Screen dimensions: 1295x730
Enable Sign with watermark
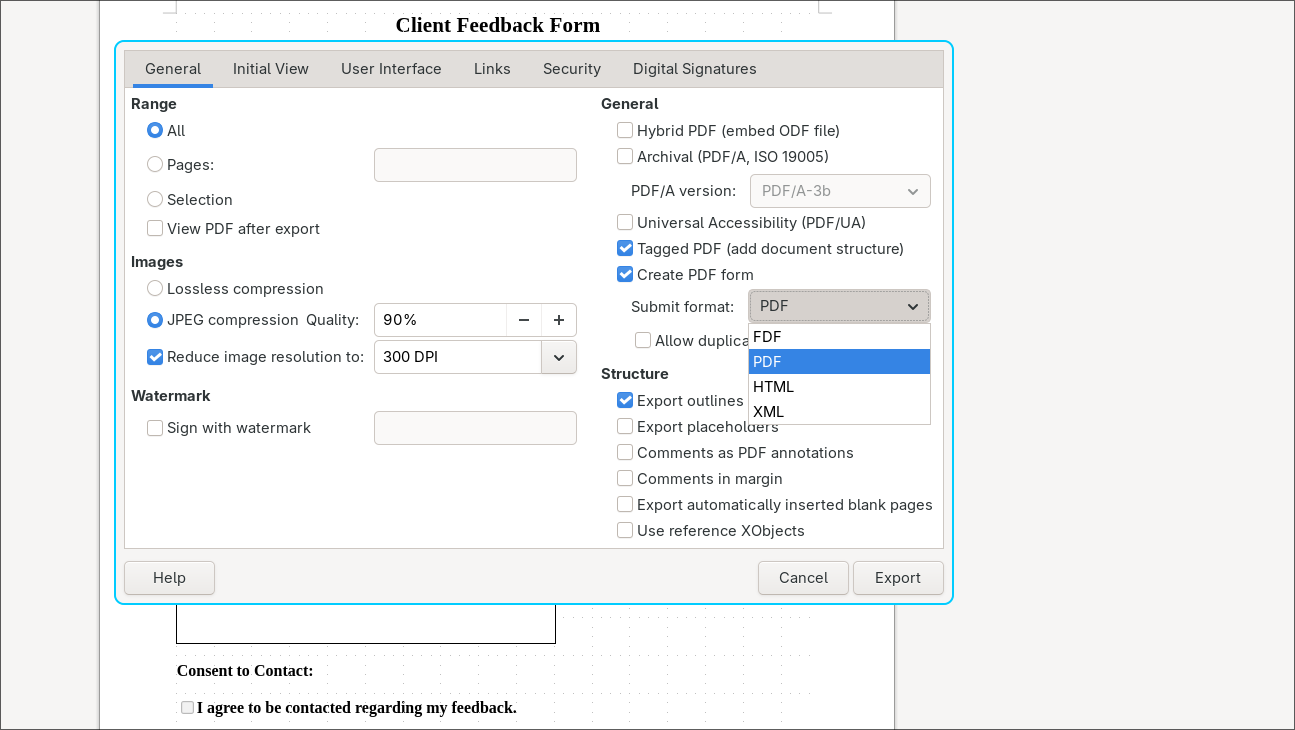point(155,427)
